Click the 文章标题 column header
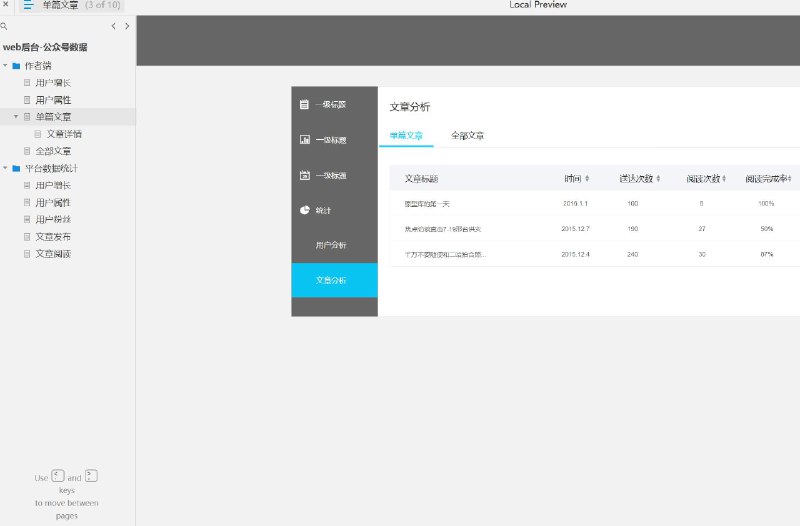This screenshot has width=800, height=526. [x=421, y=179]
